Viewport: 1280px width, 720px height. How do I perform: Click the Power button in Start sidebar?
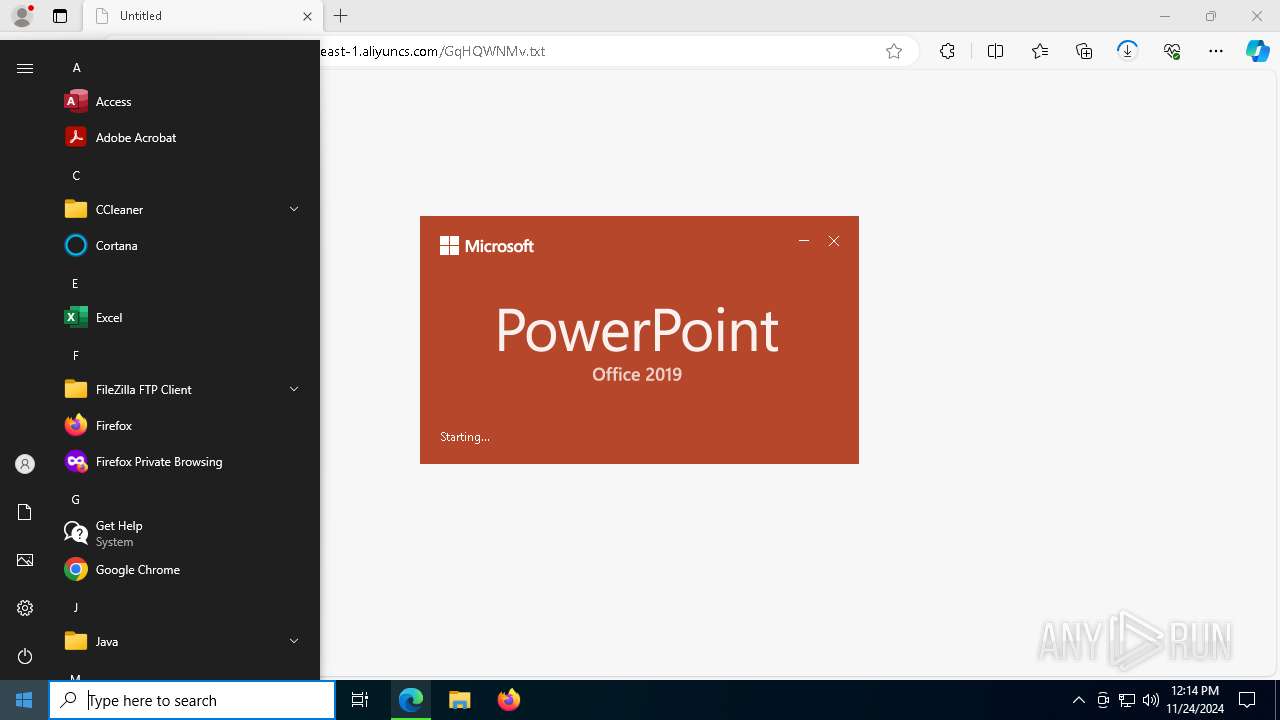25,656
